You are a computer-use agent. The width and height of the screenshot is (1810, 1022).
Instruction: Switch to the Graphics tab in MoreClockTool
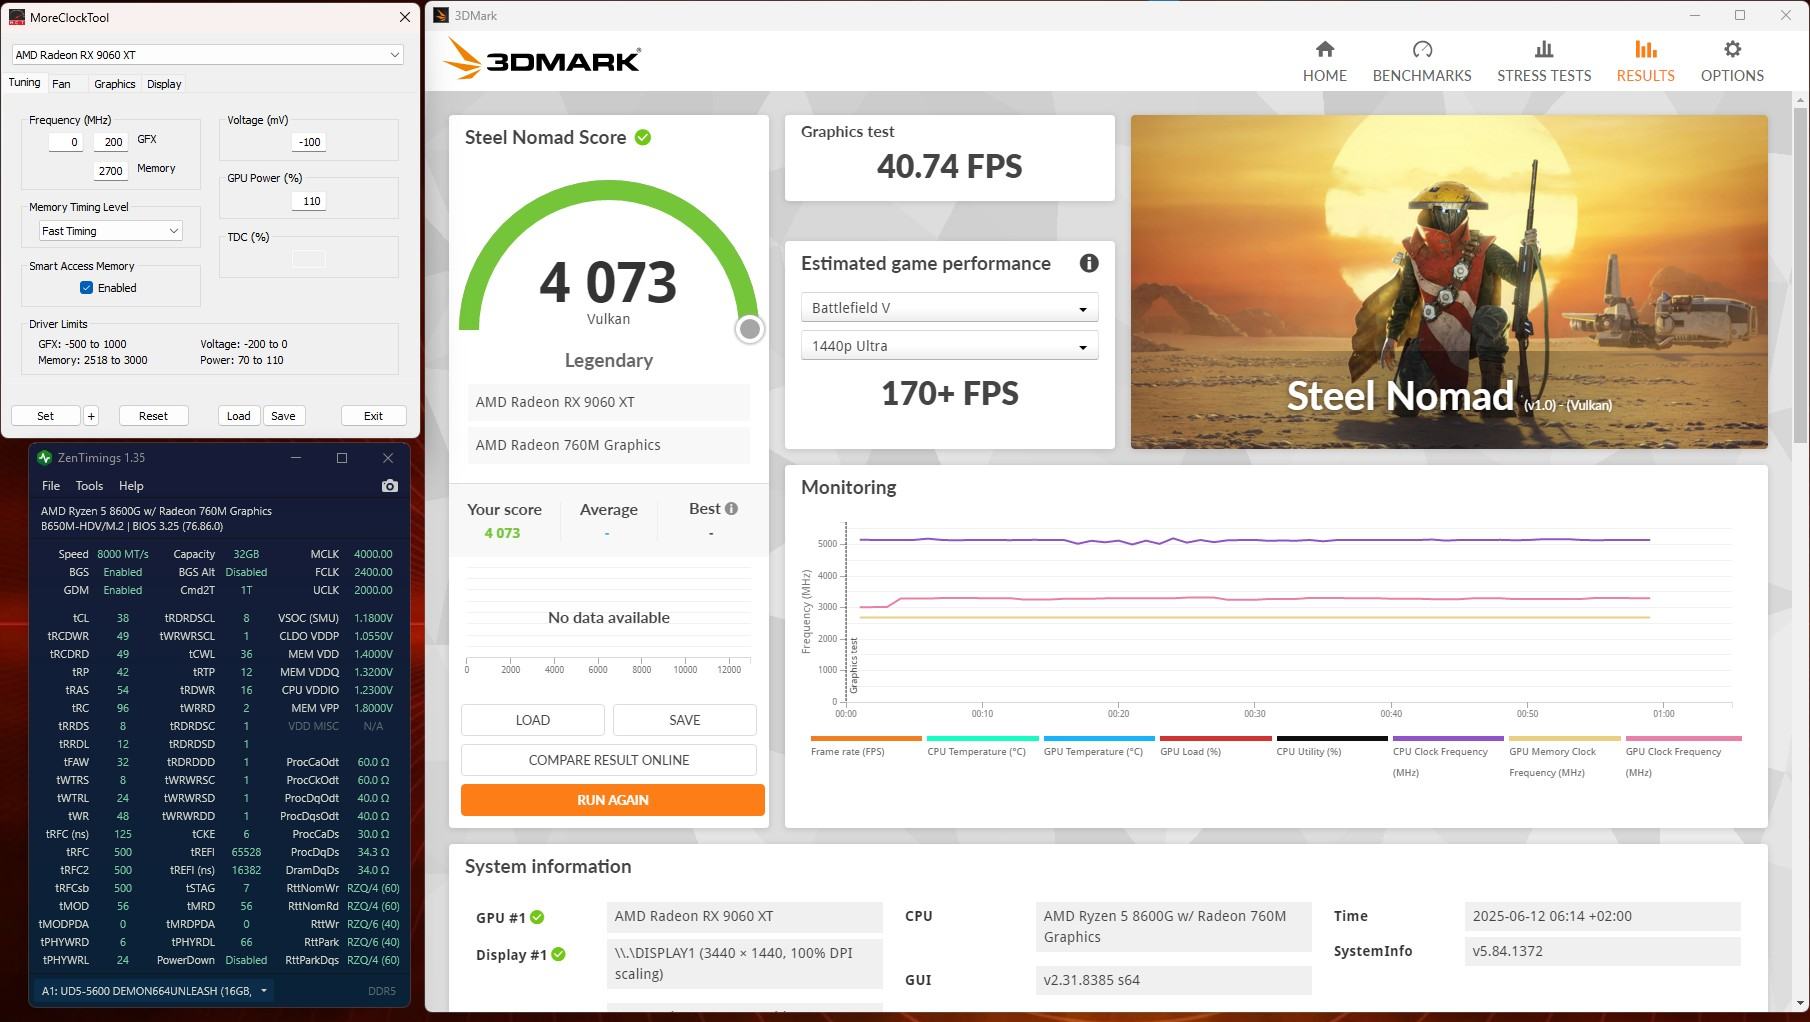click(115, 84)
